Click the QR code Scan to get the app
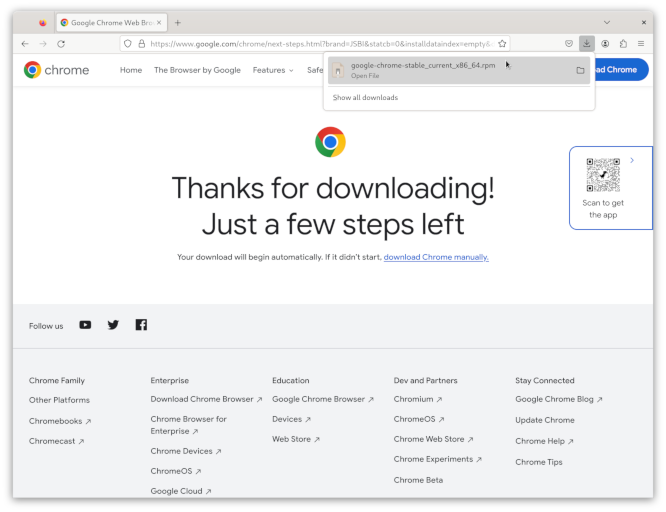This screenshot has height=512, width=666. tap(603, 175)
